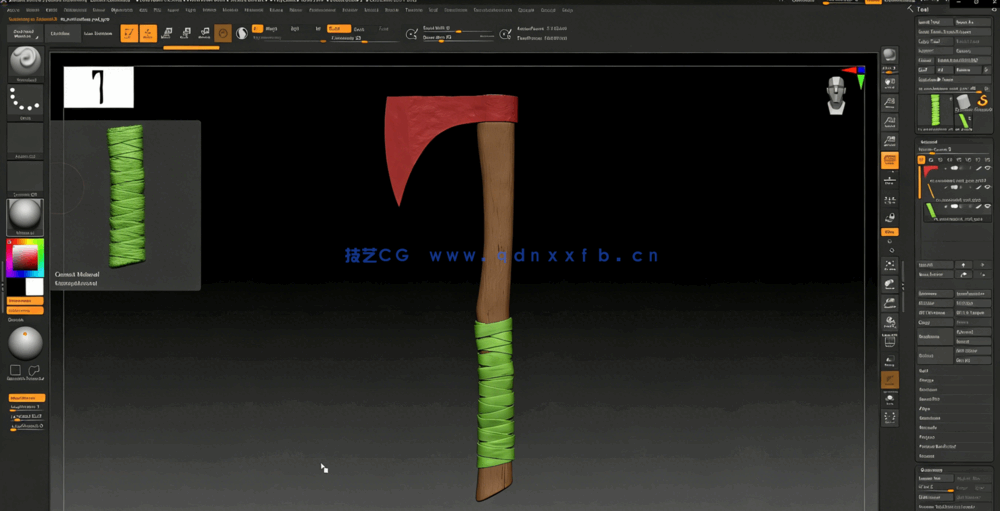This screenshot has width=1000, height=511.
Task: Open the Alpha menu in menu bar
Action: click(13, 10)
